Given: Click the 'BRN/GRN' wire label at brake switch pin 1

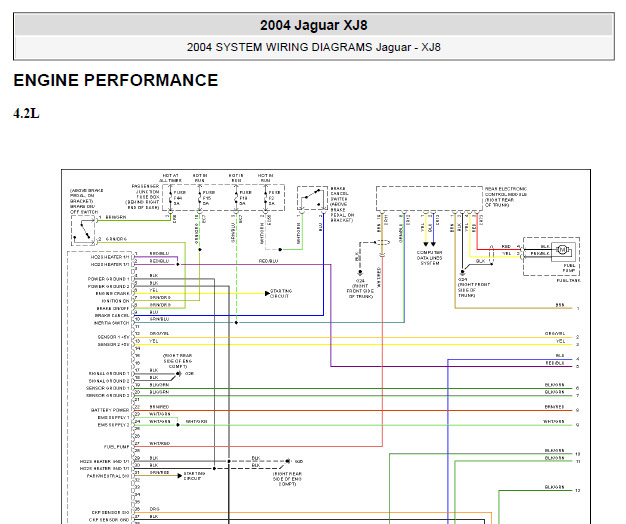Looking at the screenshot, I should click(116, 217).
